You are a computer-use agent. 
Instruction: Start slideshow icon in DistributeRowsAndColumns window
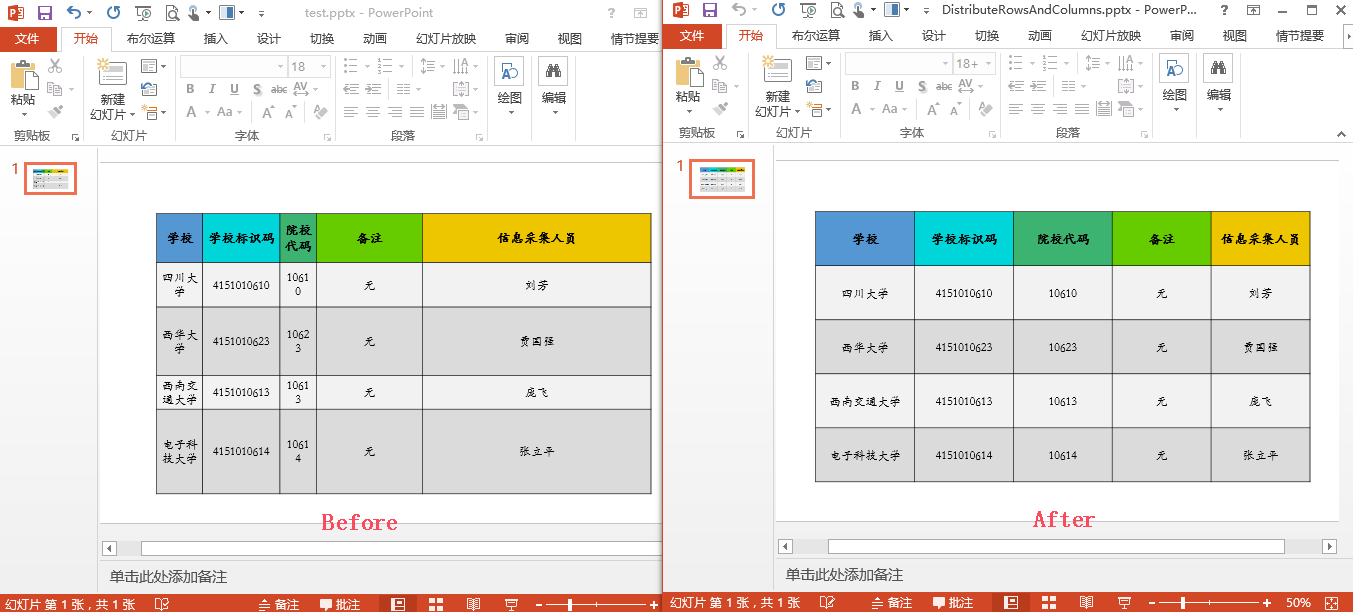pos(808,10)
